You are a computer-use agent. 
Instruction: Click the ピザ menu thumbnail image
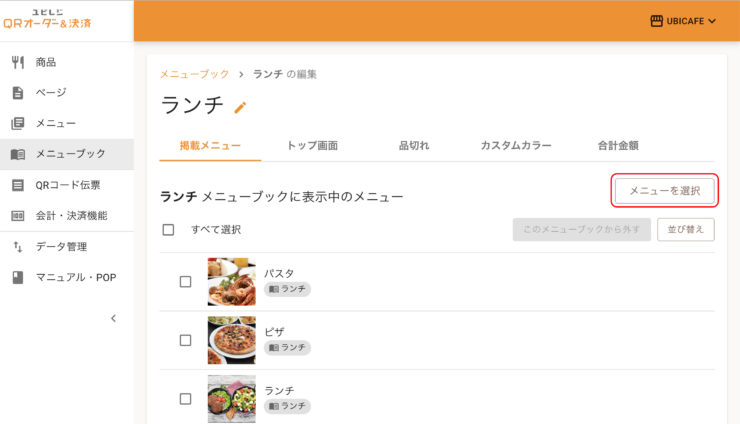232,340
